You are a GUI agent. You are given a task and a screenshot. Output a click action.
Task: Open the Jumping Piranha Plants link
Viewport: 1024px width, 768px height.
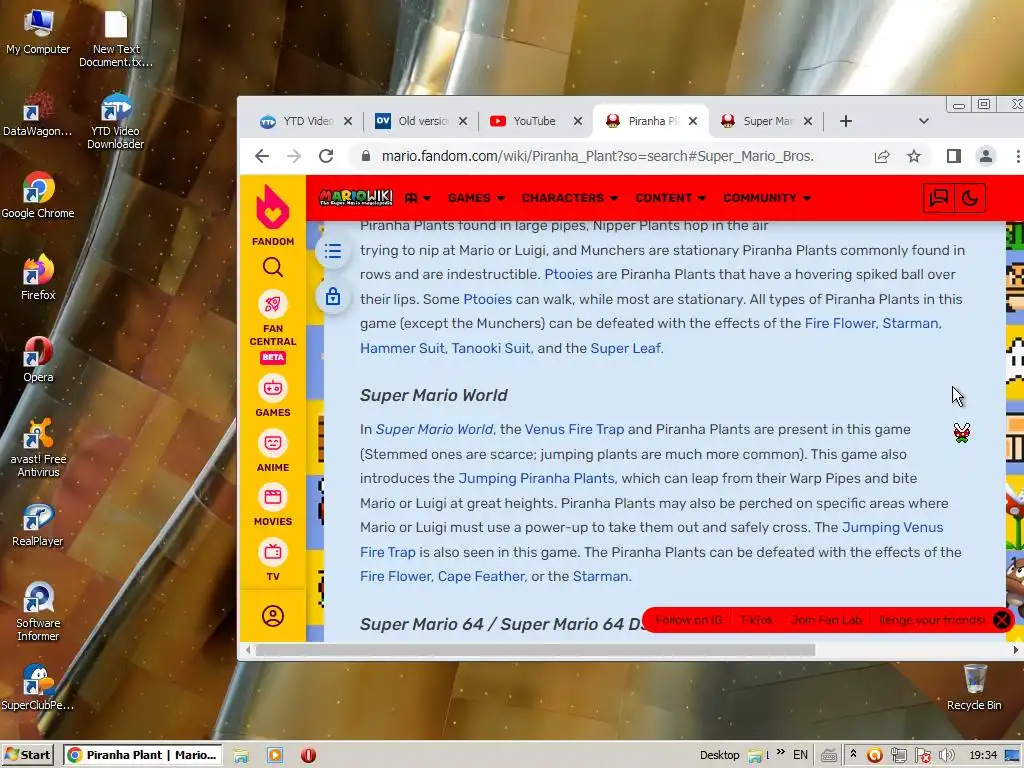click(x=536, y=478)
